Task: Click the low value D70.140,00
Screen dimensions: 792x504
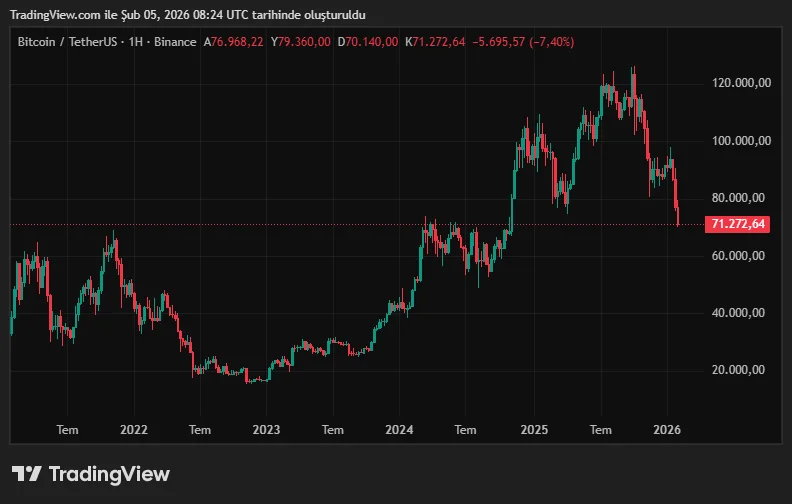Action: pyautogui.click(x=368, y=42)
